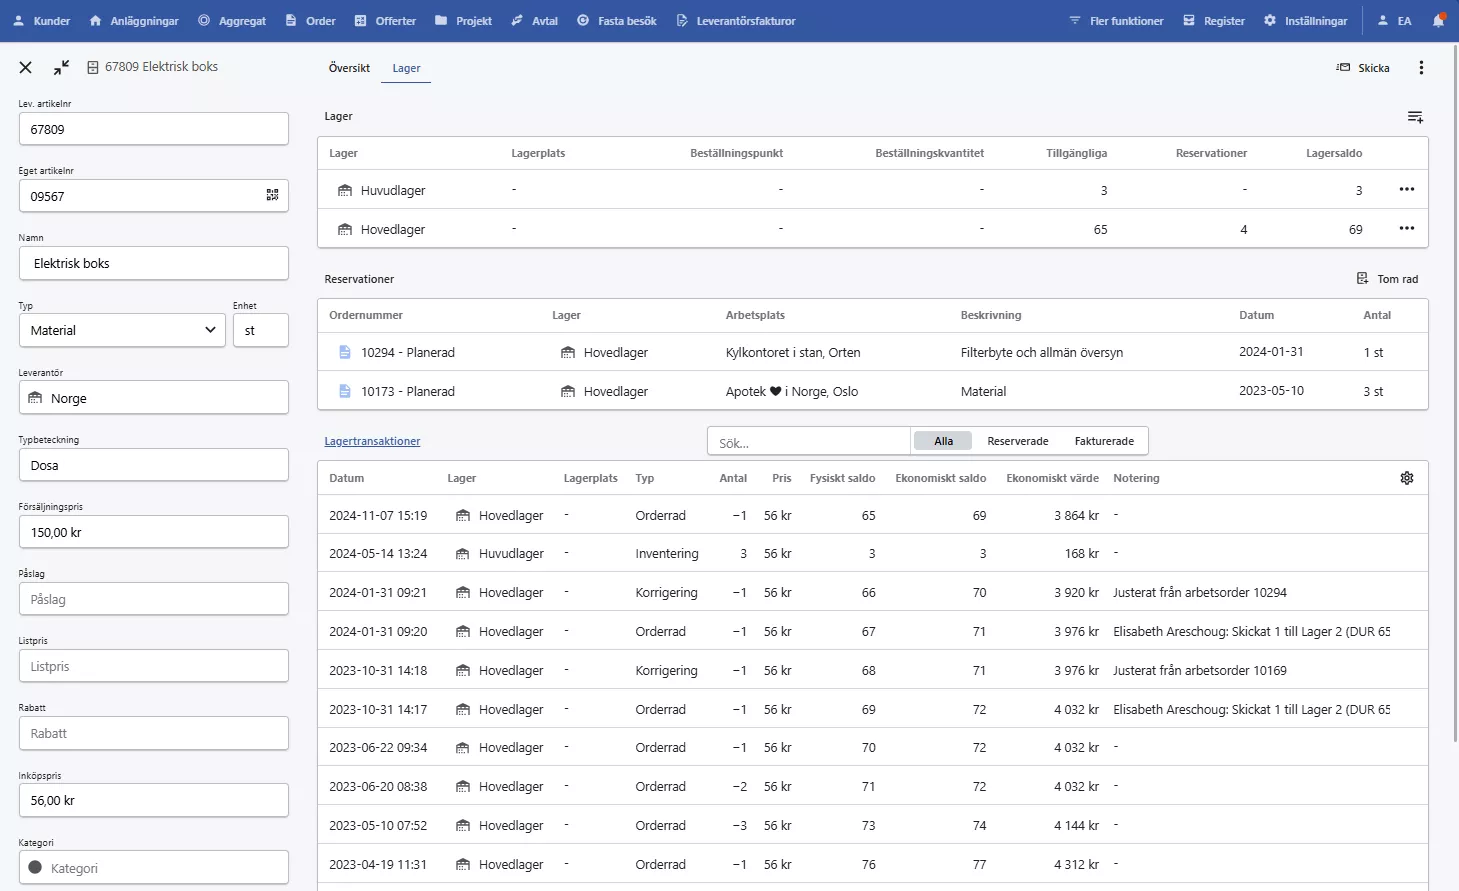The width and height of the screenshot is (1459, 891).
Task: Click the notification bell icon
Action: click(x=1438, y=20)
